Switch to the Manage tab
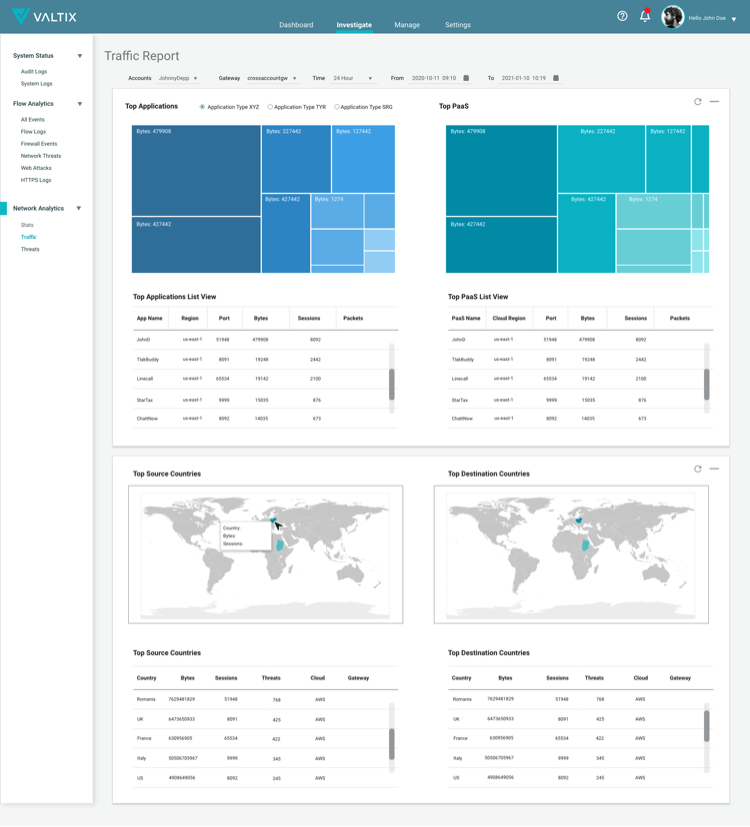The height and width of the screenshot is (827, 750). (x=407, y=25)
